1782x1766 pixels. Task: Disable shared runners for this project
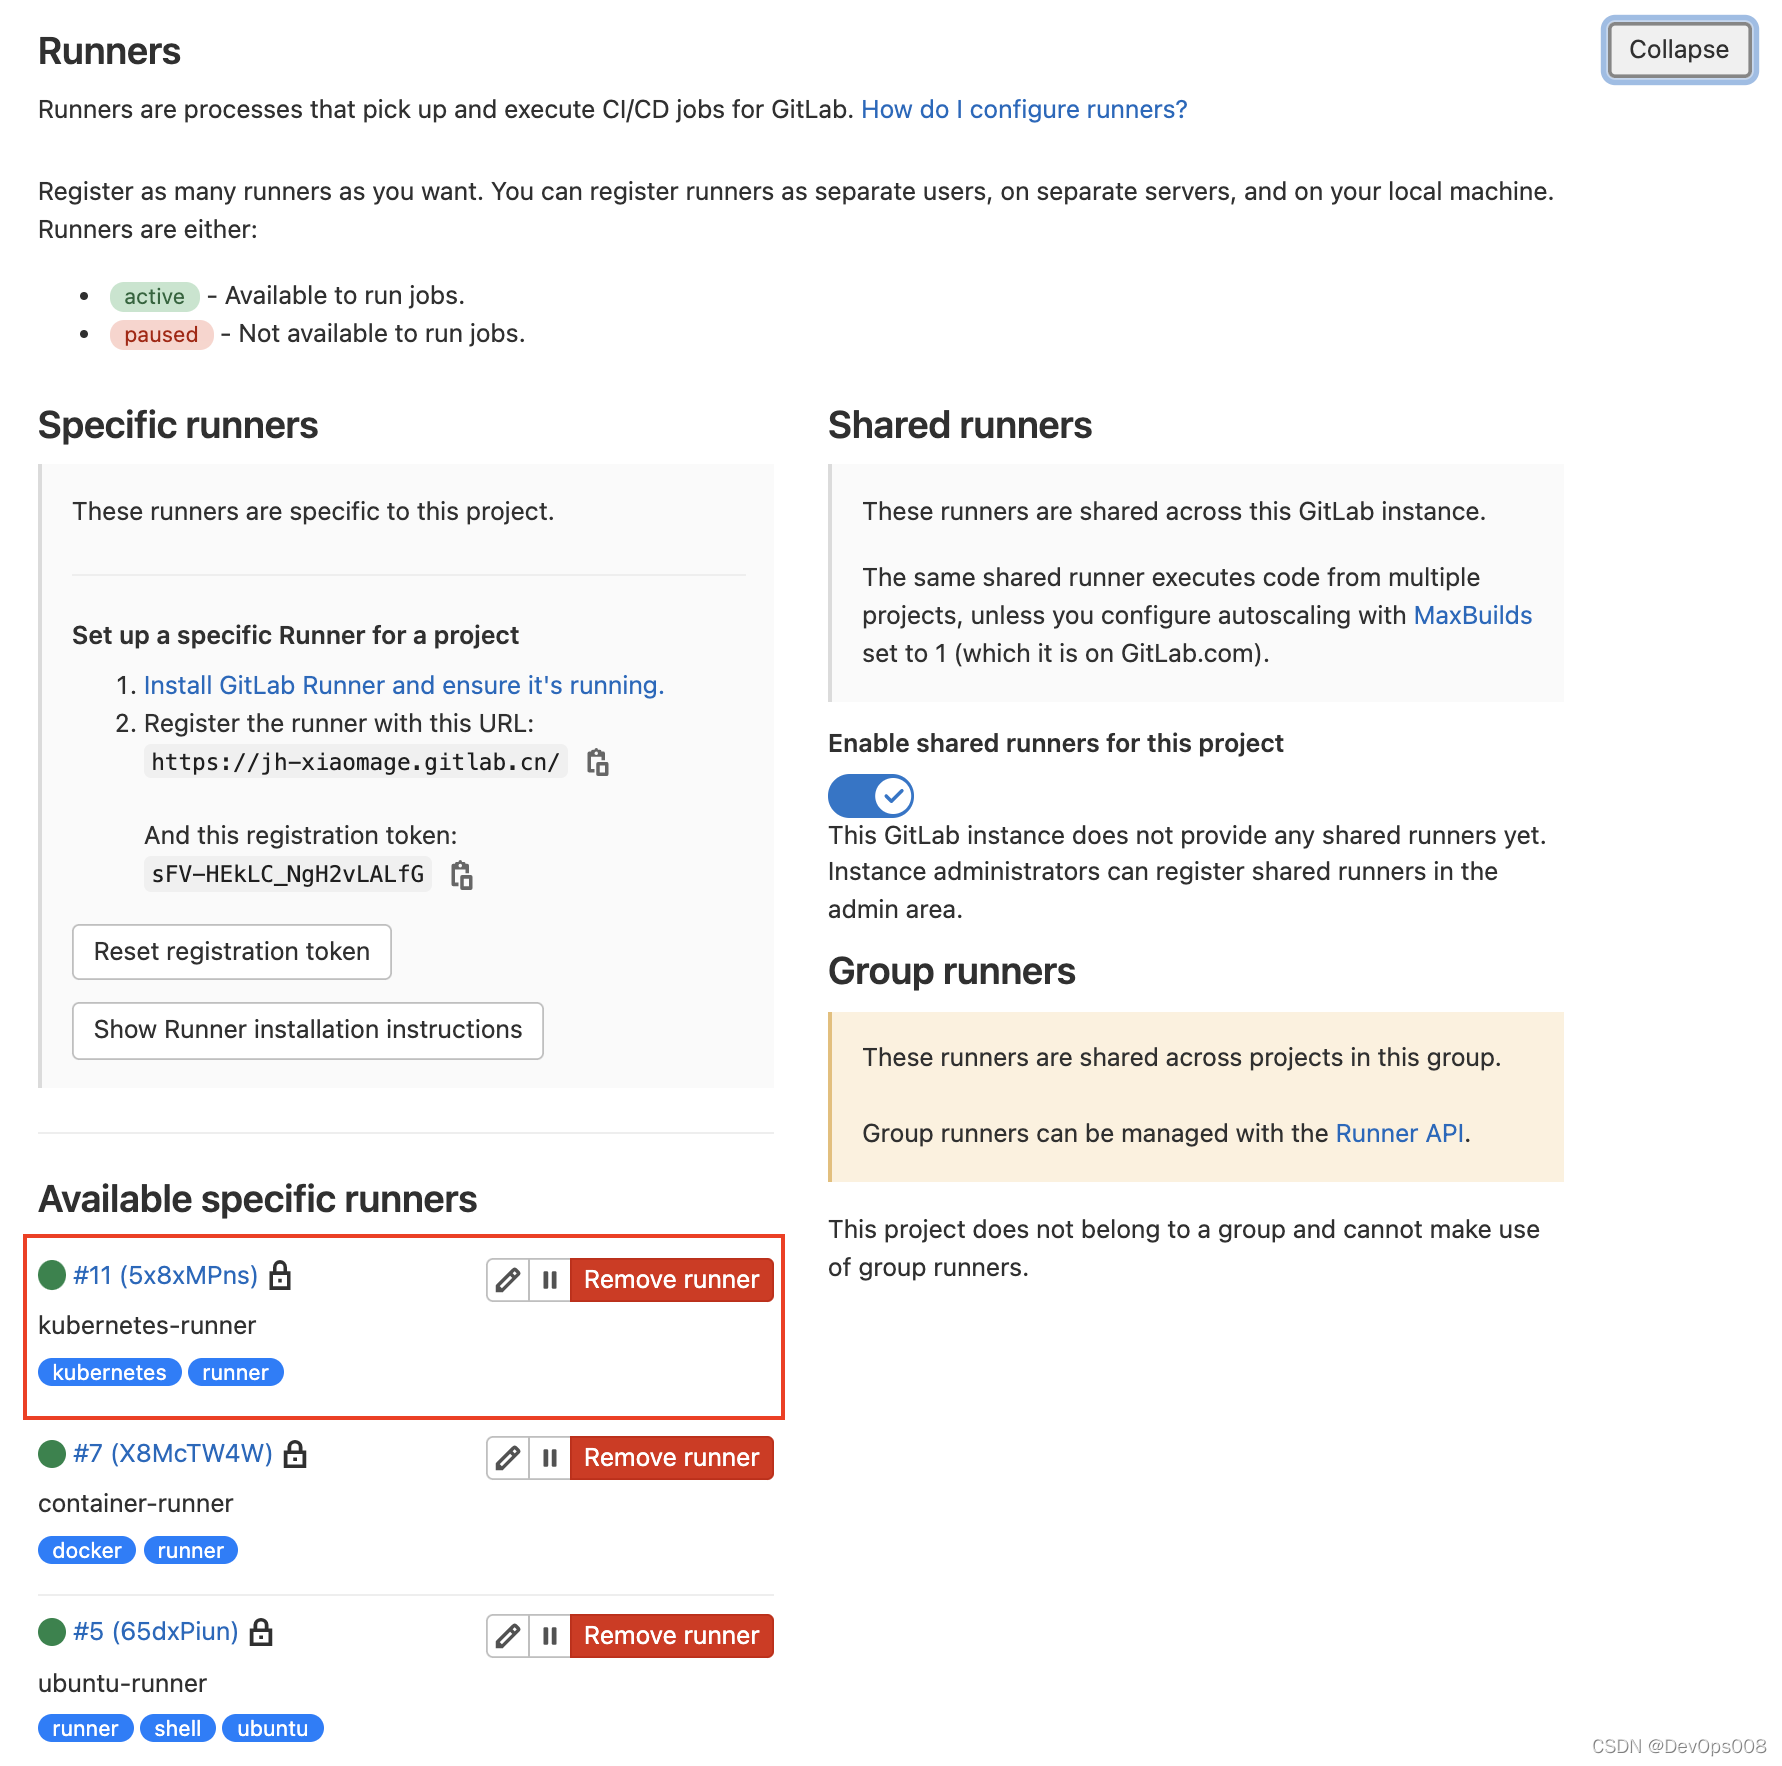(x=870, y=796)
